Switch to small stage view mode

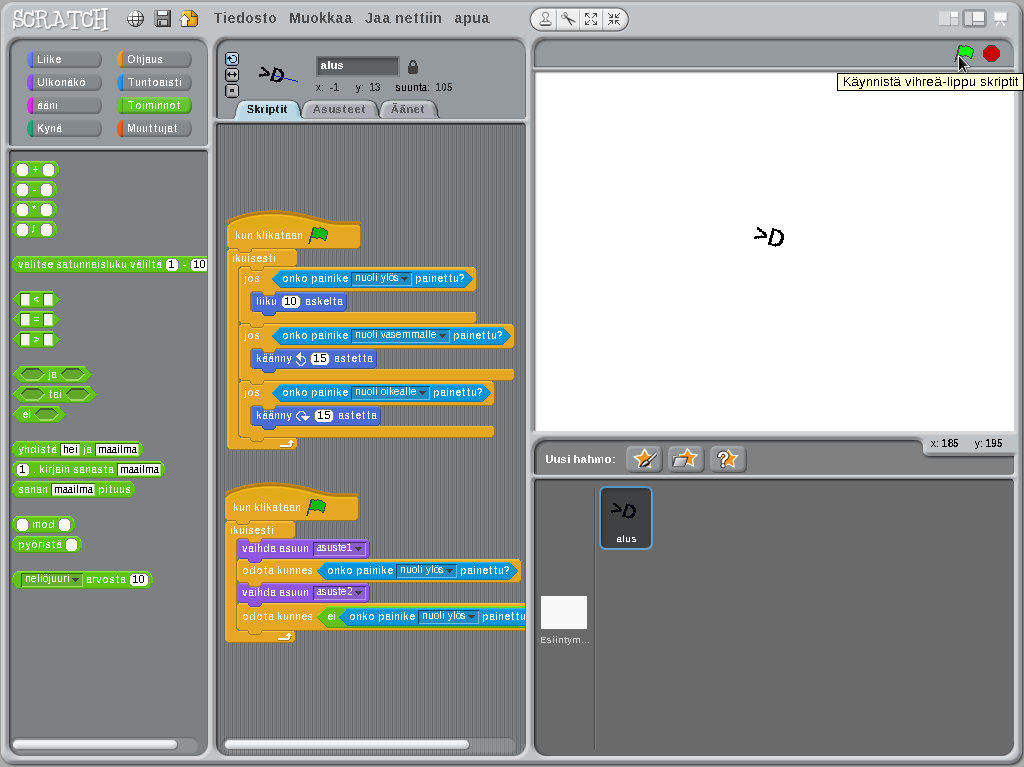(x=948, y=19)
